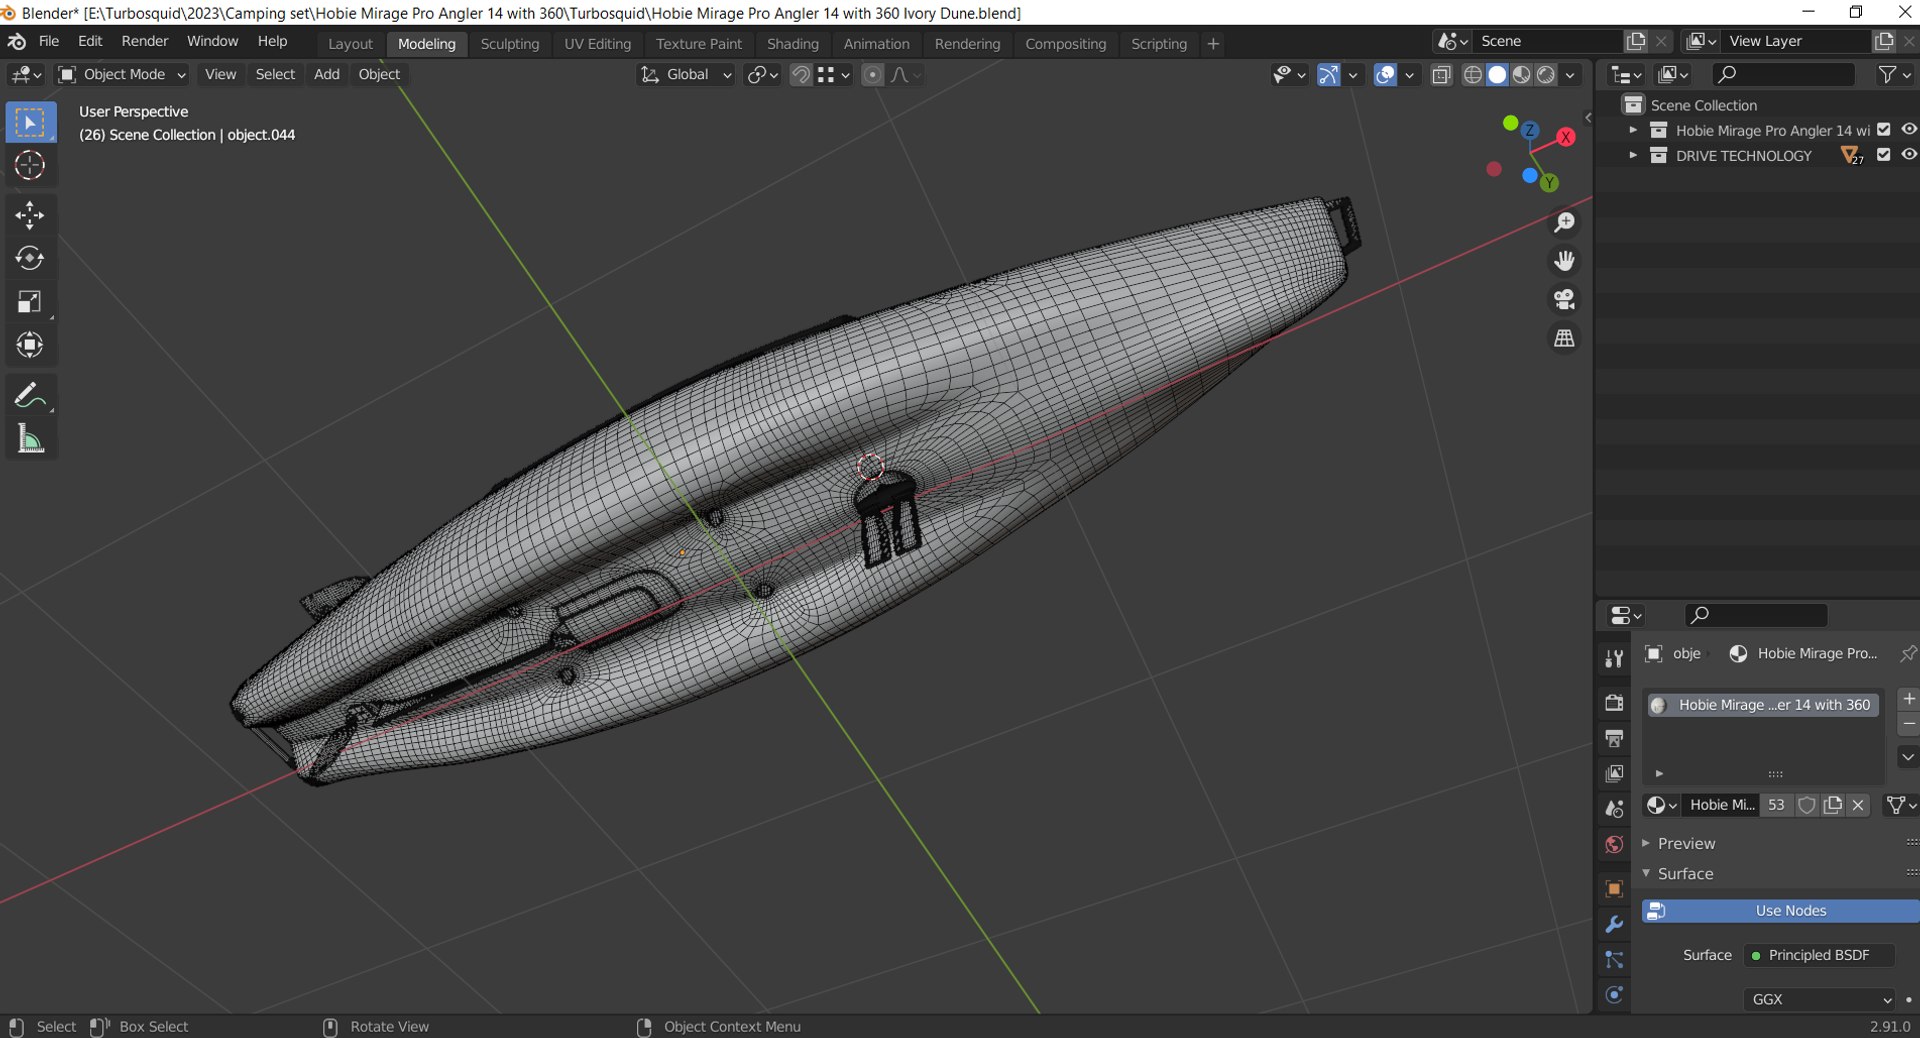Switch to the Sculpting workspace tab
The image size is (1920, 1038).
tap(509, 44)
